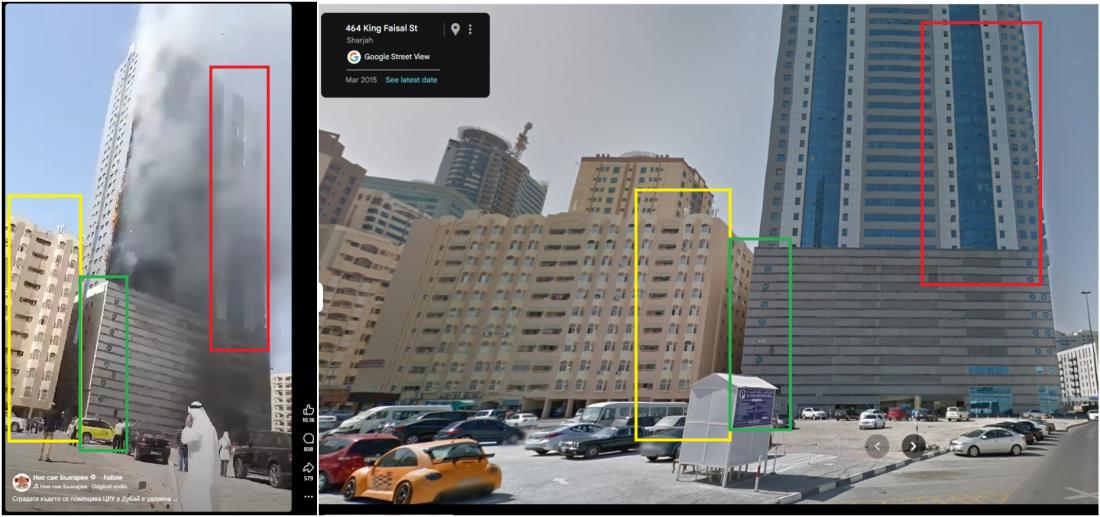Like the video with the thumbs-up icon
The image size is (1100, 517).
(x=308, y=410)
